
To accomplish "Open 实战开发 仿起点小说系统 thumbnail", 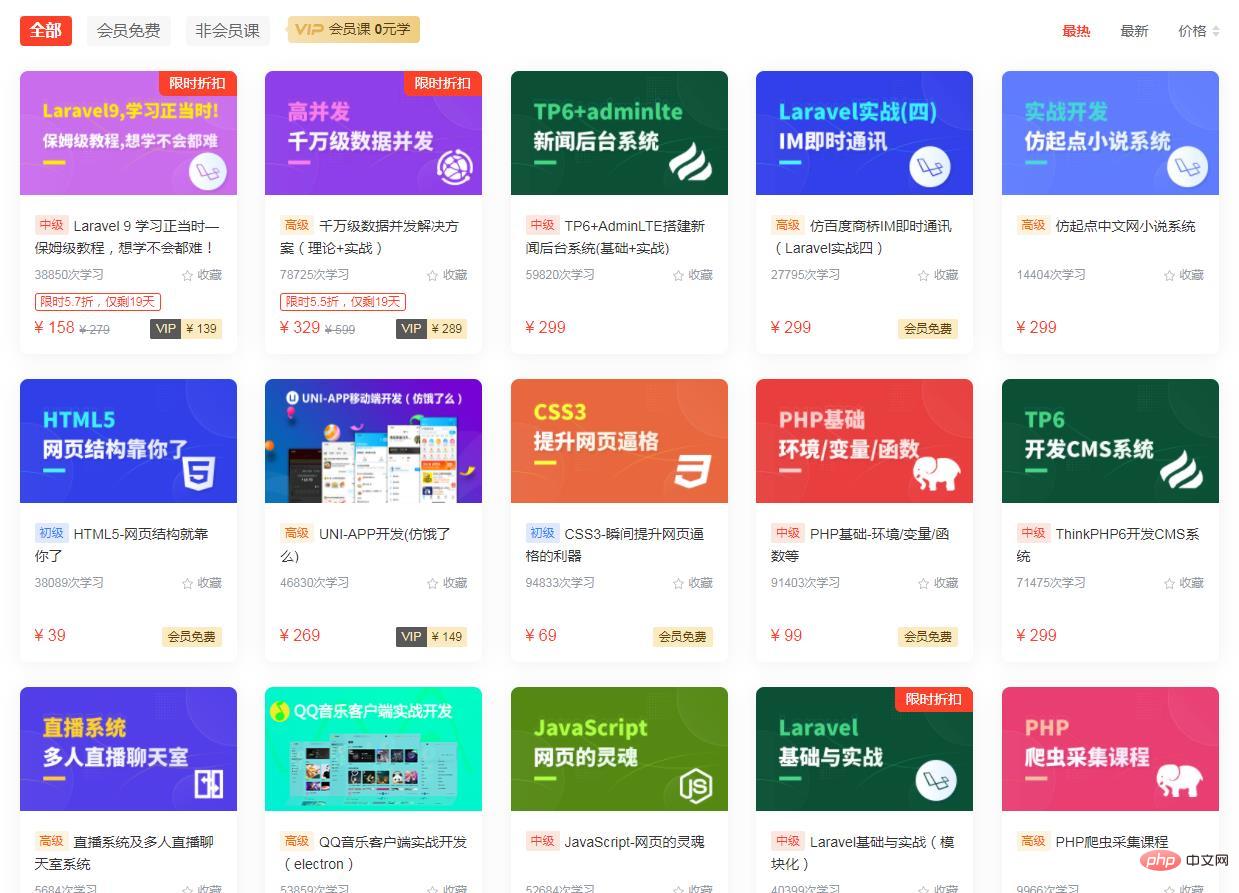I will coord(1110,133).
